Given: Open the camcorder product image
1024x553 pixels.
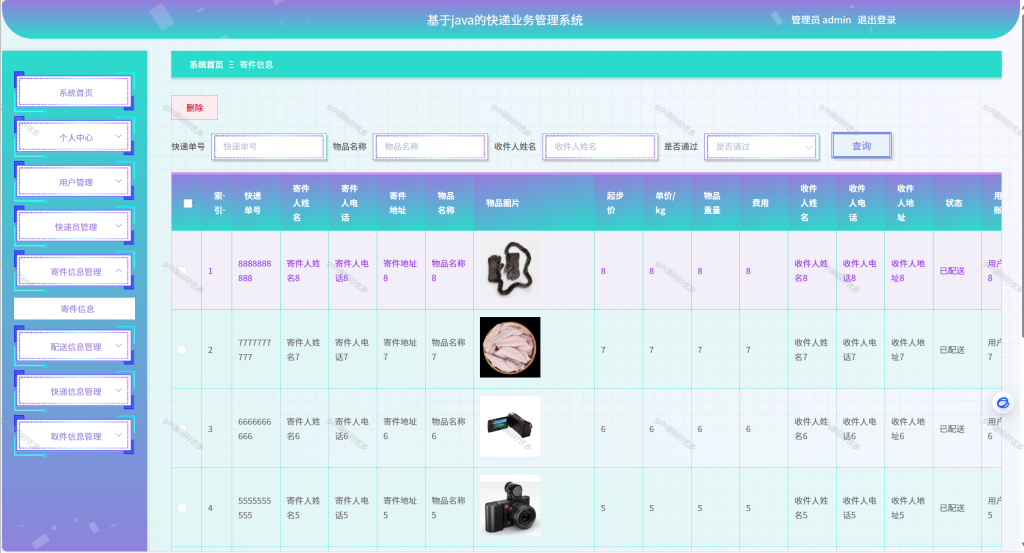Looking at the screenshot, I should (510, 426).
